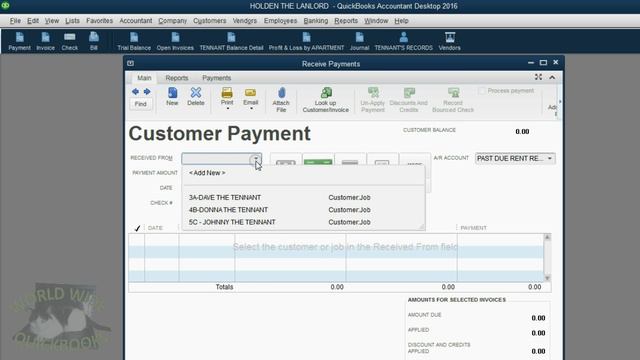Image resolution: width=640 pixels, height=360 pixels.
Task: Toggle full screen for Receive Payments window
Action: [x=538, y=77]
